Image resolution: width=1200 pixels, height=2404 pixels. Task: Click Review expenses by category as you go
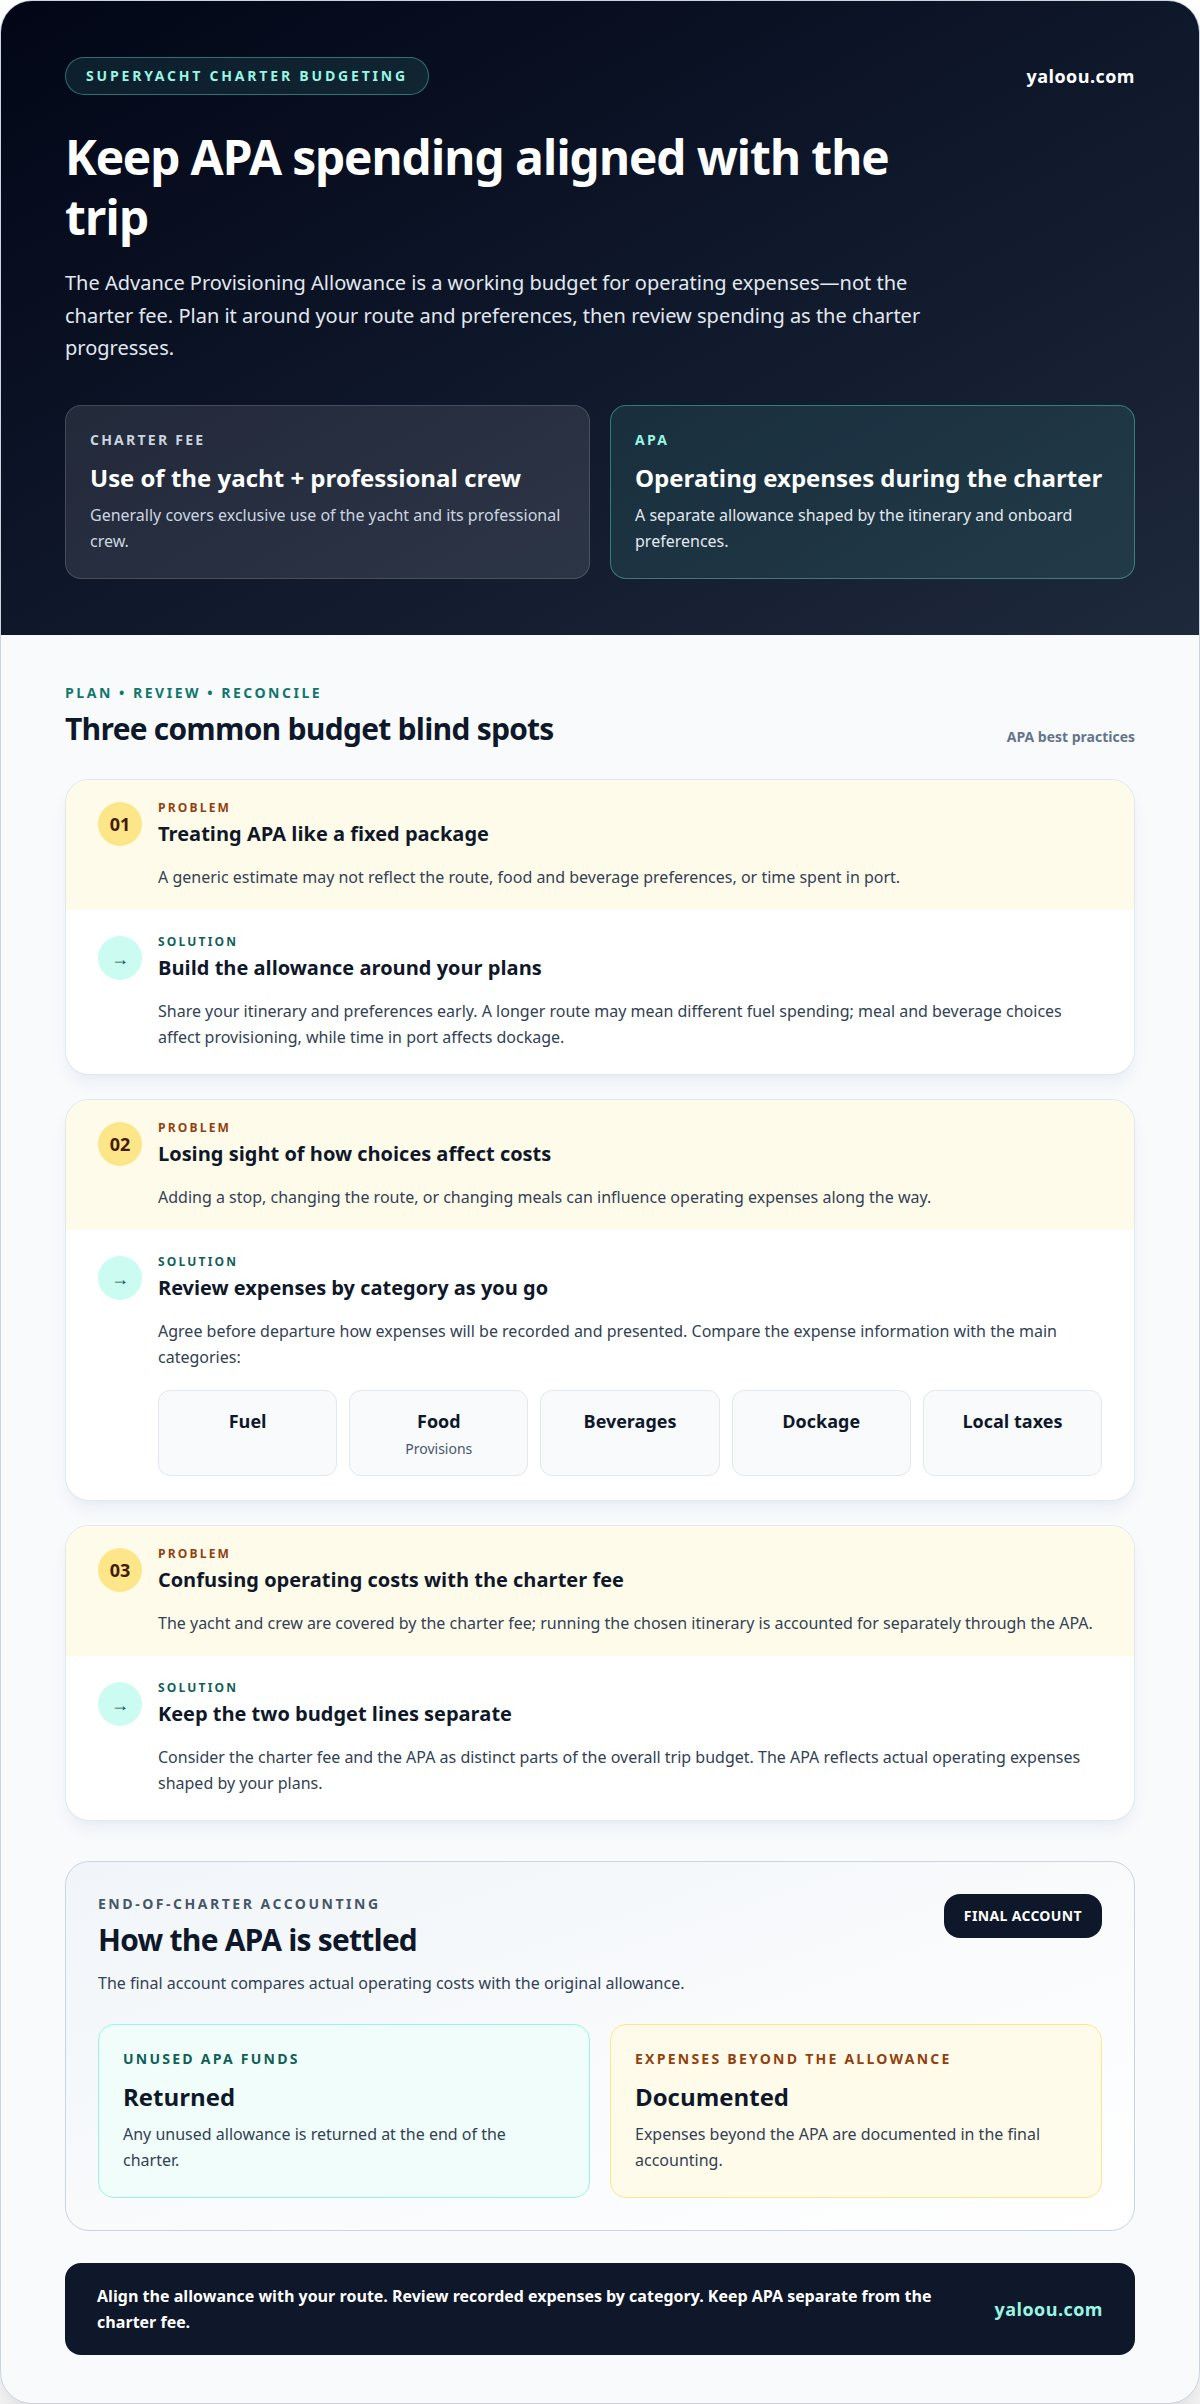tap(353, 1288)
